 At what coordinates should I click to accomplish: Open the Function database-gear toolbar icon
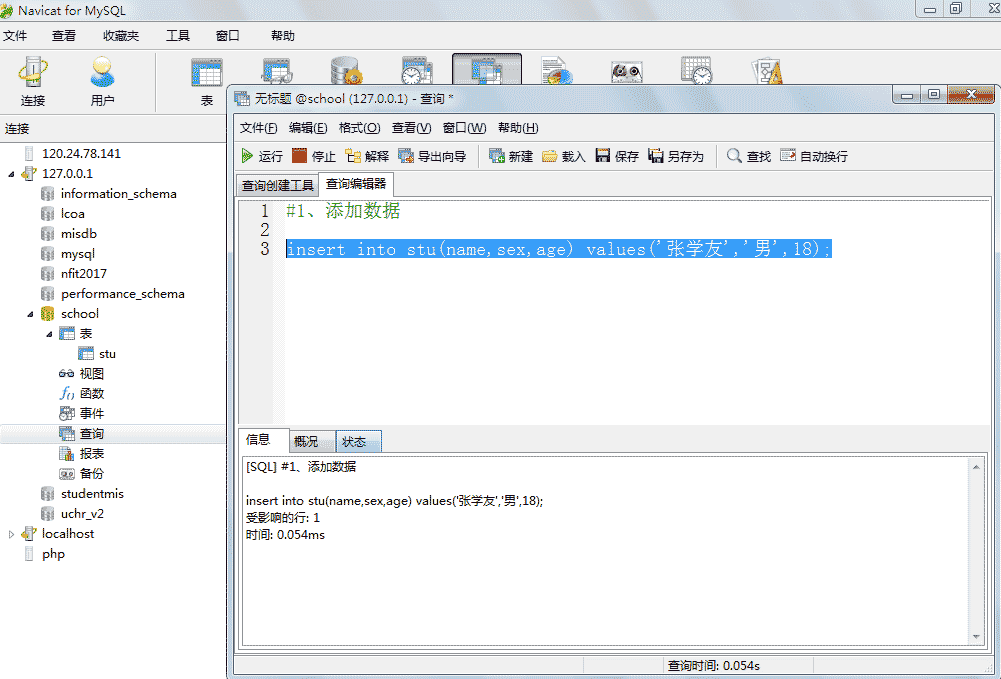[347, 71]
